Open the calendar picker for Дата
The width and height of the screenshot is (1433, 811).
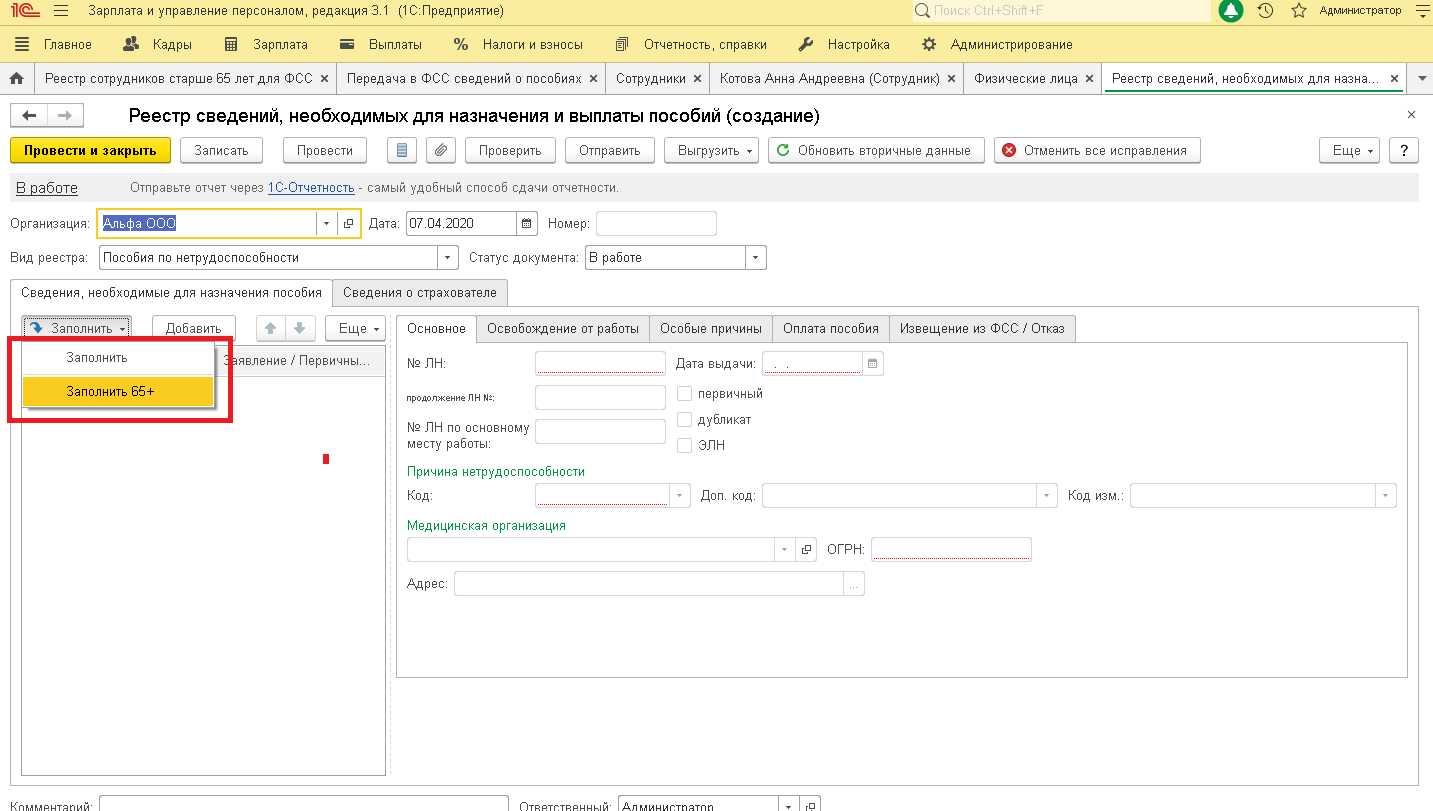pyautogui.click(x=528, y=224)
